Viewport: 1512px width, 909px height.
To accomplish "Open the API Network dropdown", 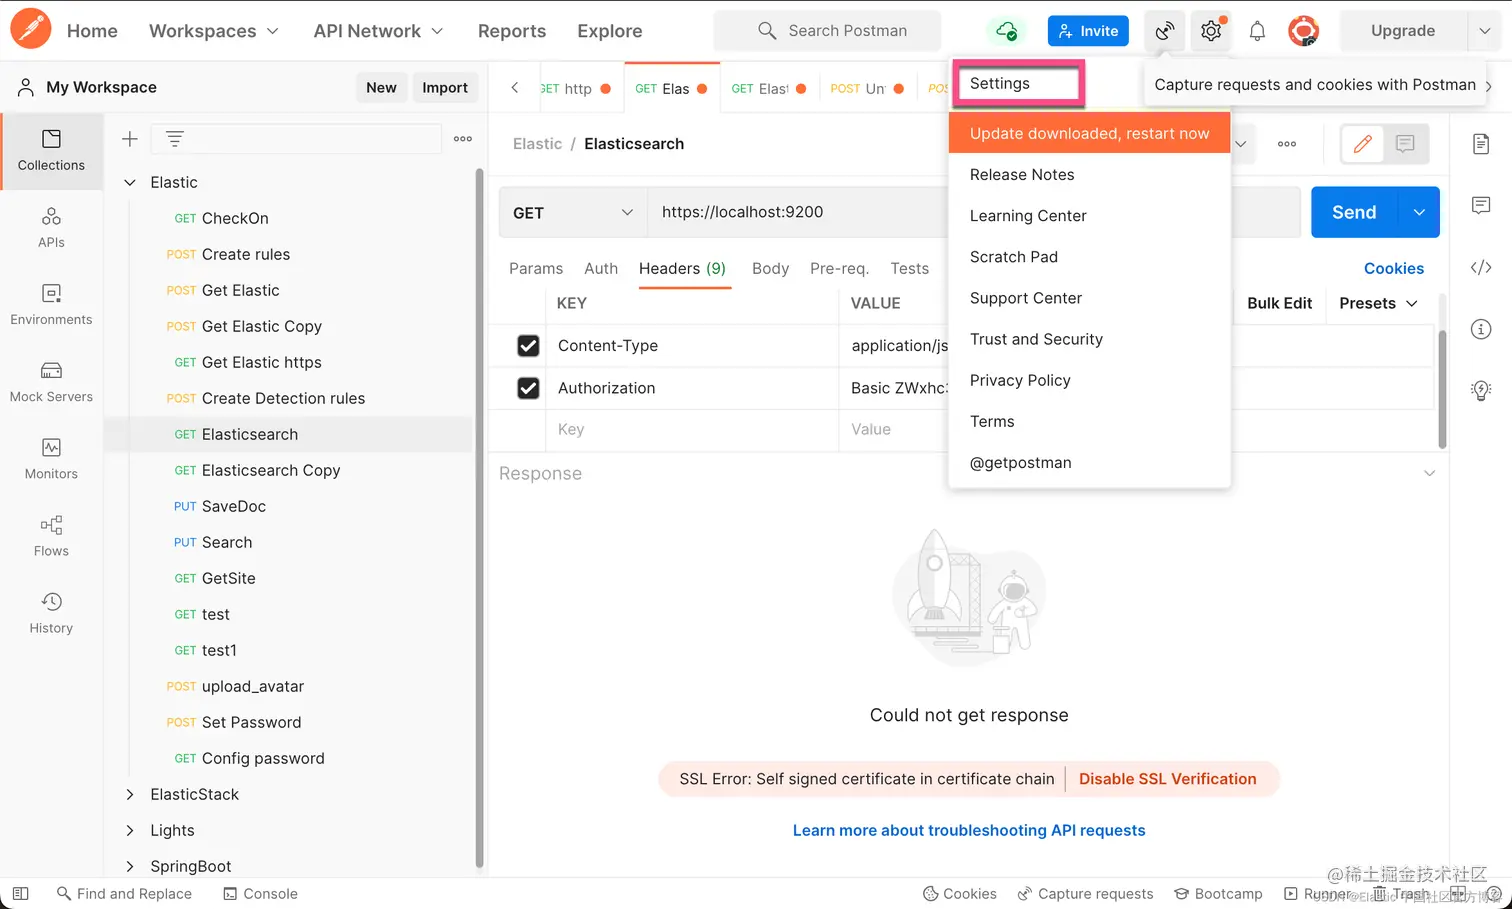I will [378, 31].
